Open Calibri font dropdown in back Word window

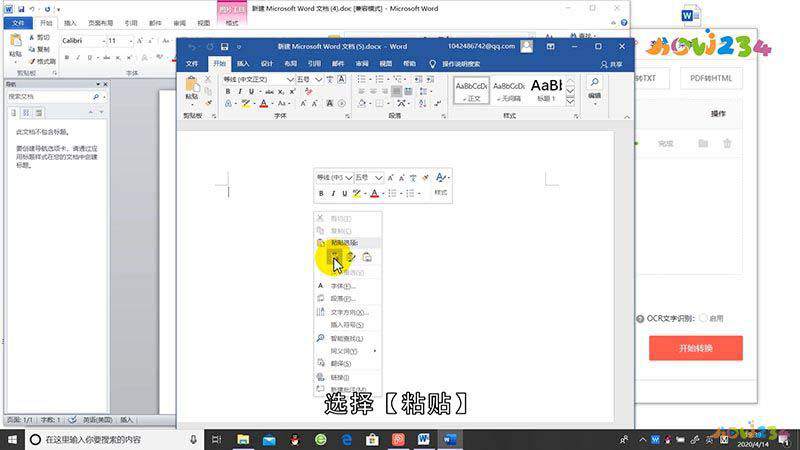104,40
